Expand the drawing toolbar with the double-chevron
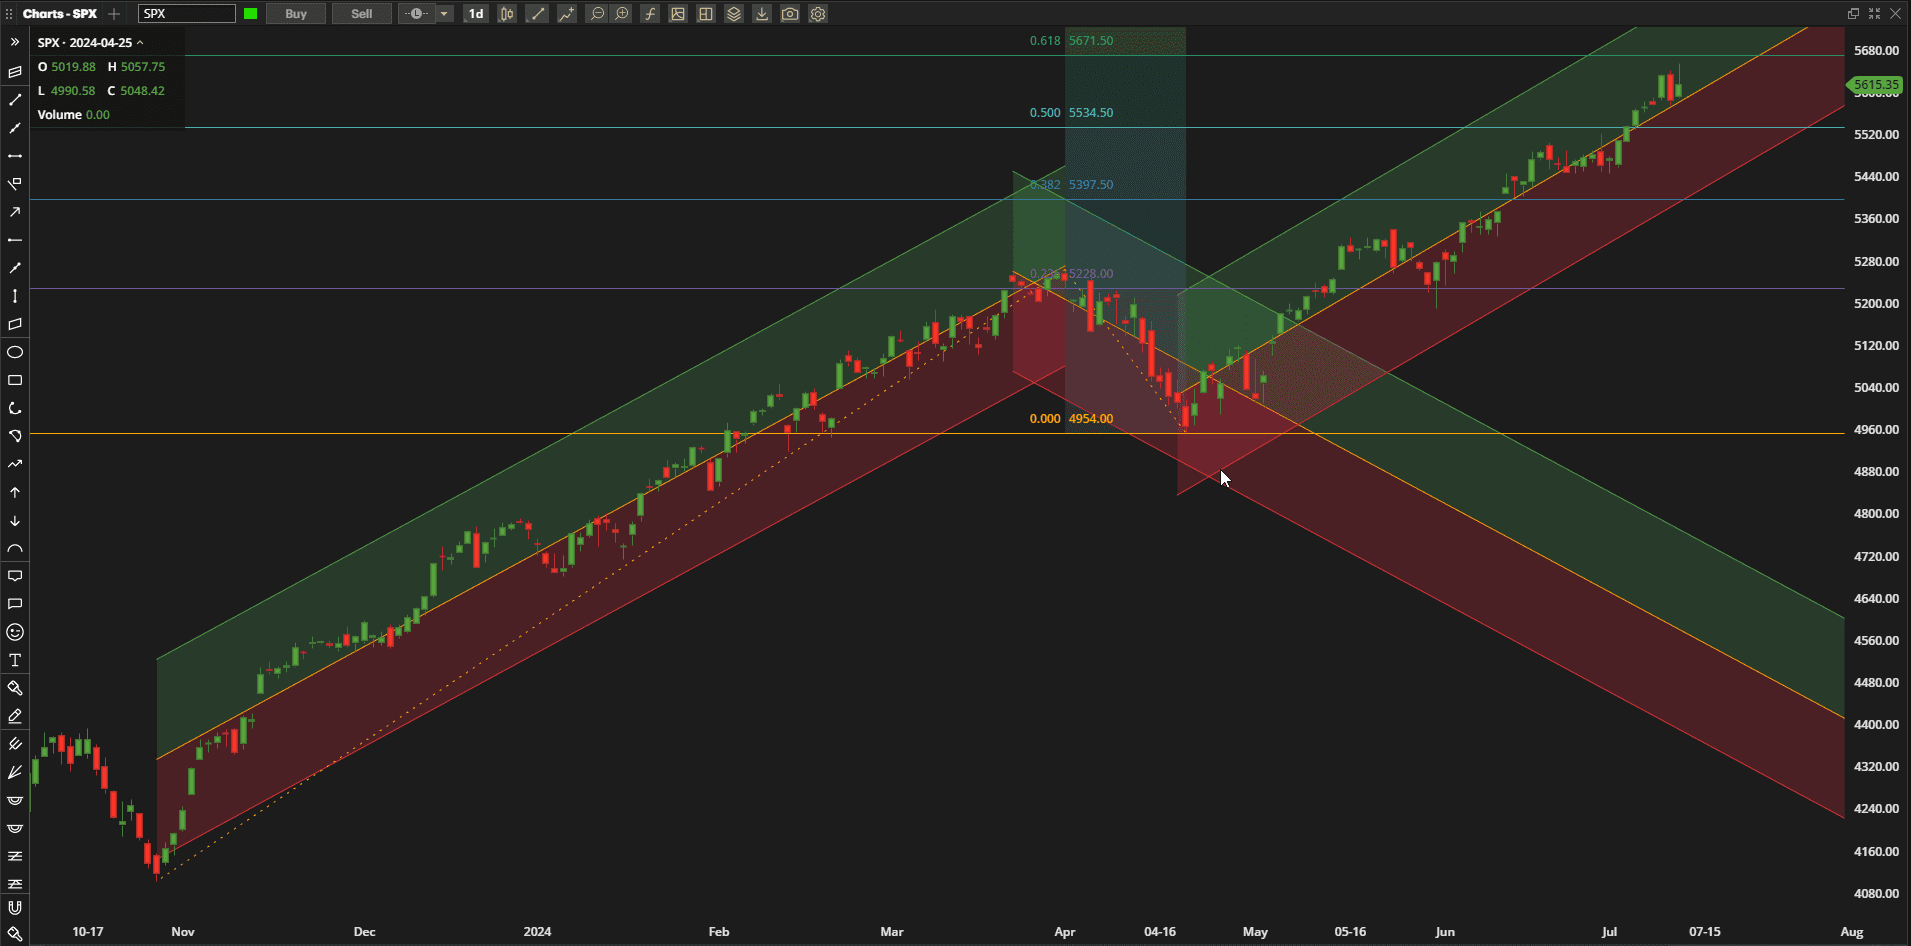Viewport: 1911px width, 946px height. click(x=15, y=43)
